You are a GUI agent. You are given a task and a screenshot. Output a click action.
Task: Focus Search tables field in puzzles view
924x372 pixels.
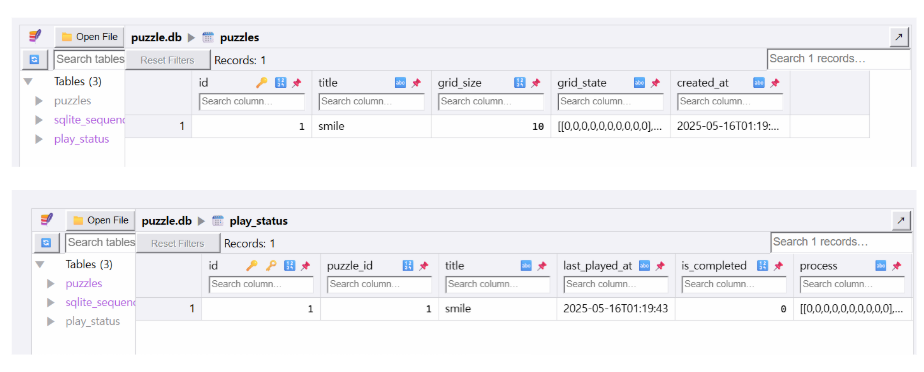tap(90, 60)
